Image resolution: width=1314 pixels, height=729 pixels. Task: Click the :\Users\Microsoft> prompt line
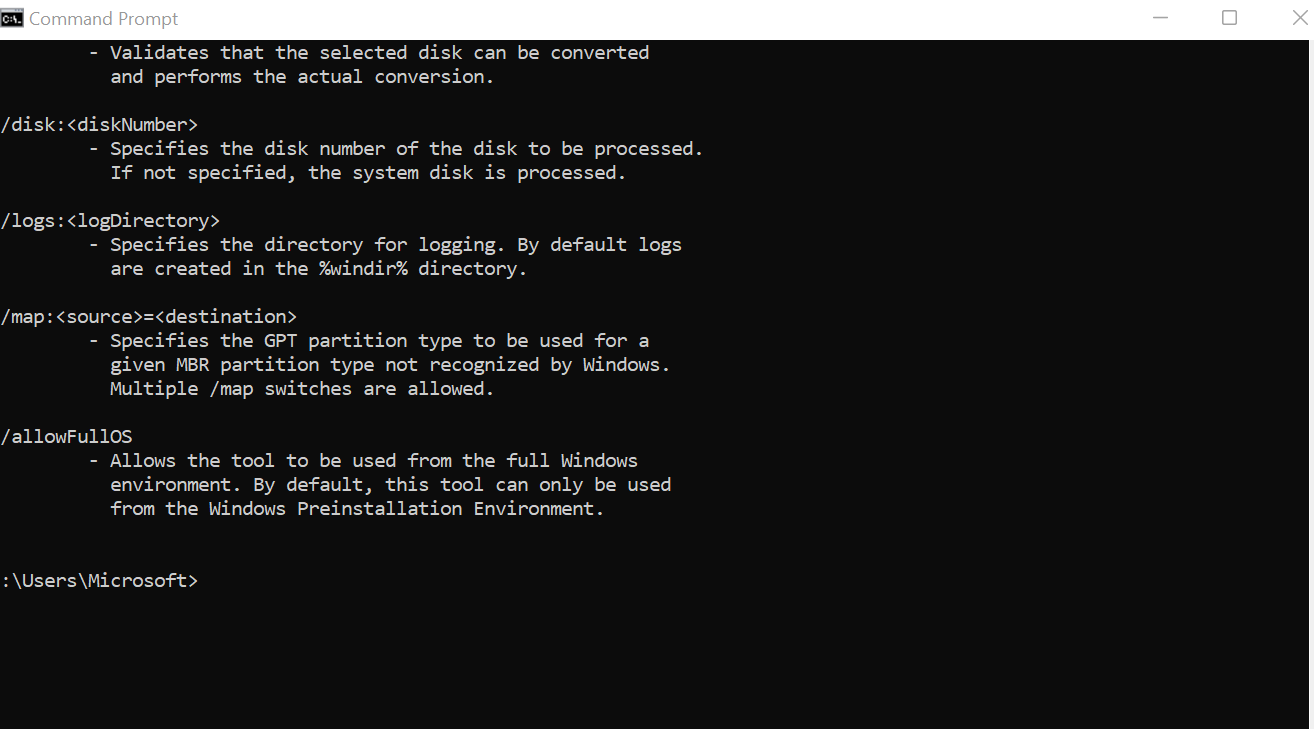pyautogui.click(x=100, y=581)
